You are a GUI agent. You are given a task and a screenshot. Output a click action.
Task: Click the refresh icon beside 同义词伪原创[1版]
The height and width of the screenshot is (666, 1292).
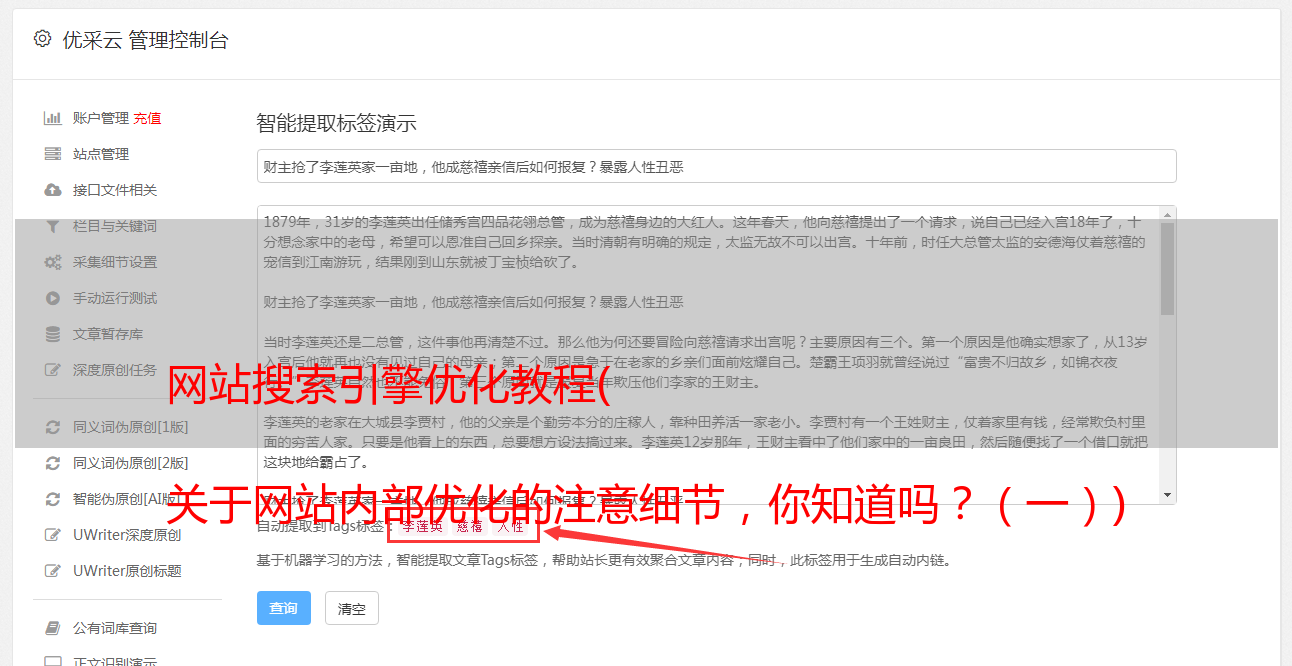pos(53,427)
